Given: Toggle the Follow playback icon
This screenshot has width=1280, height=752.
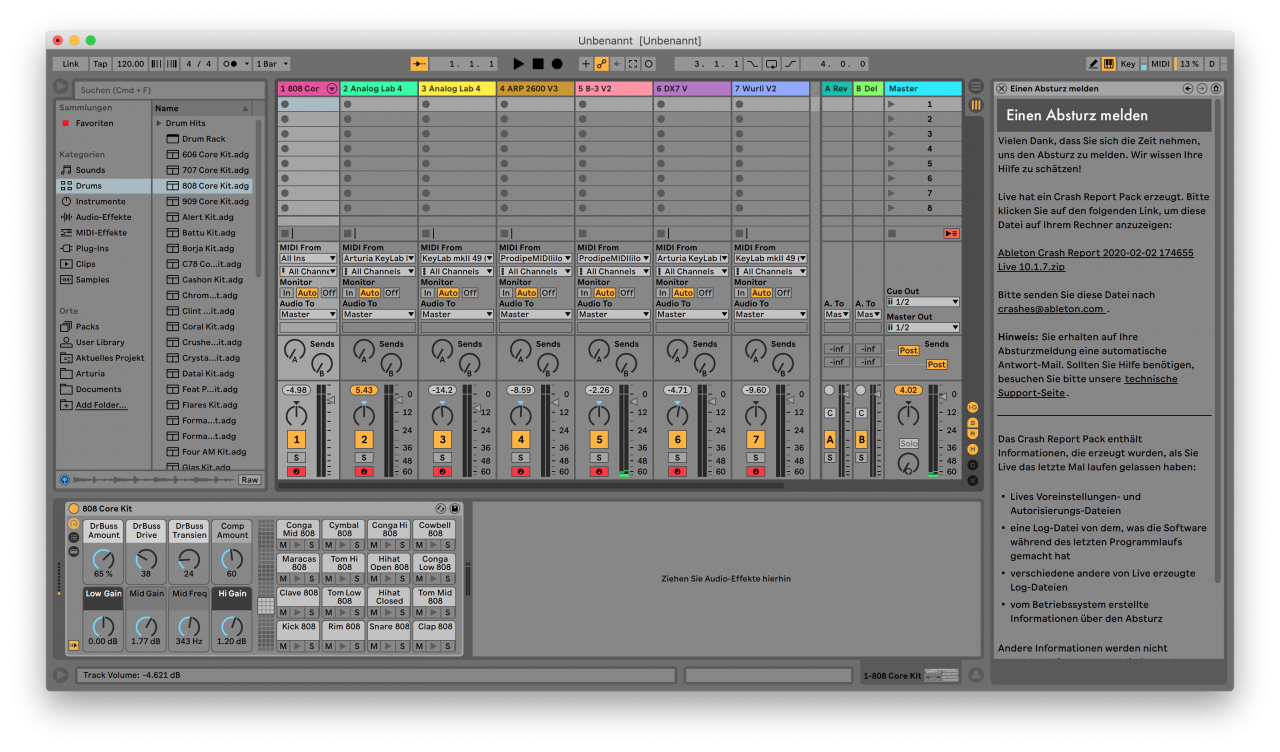Looking at the screenshot, I should coord(420,63).
